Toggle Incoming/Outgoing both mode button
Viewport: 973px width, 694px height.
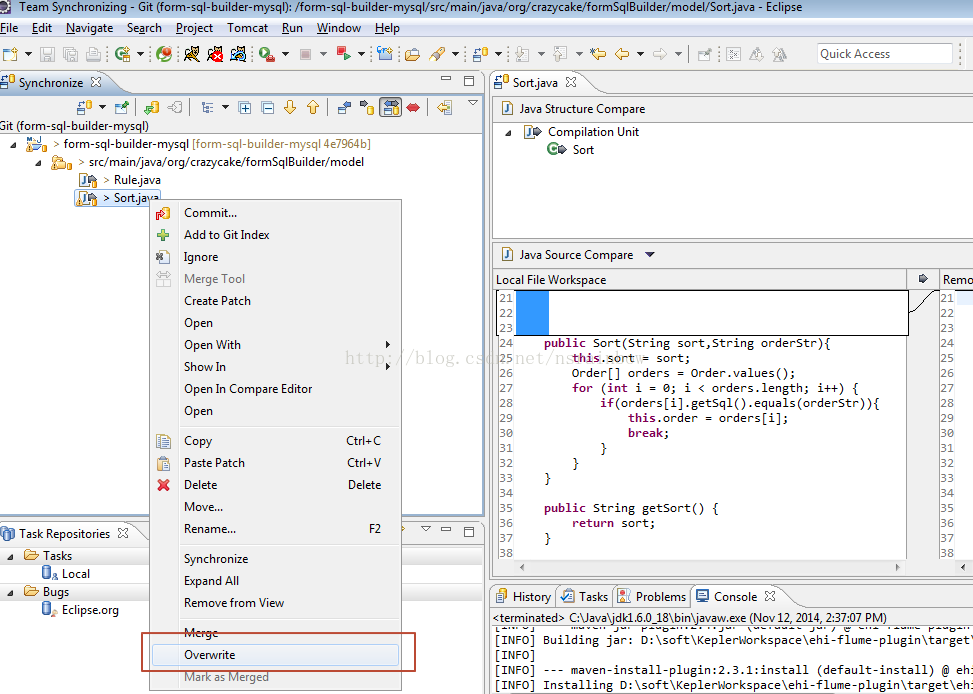(390, 107)
